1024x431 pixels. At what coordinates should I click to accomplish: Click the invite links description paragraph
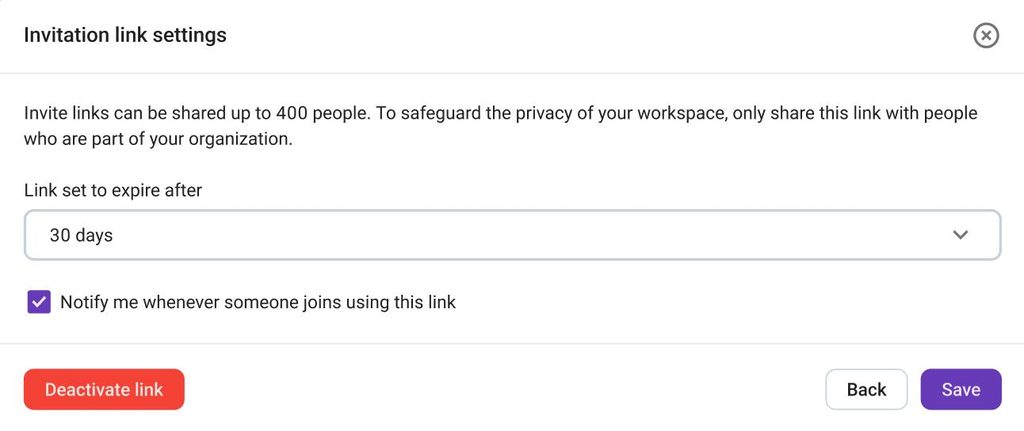click(x=501, y=126)
